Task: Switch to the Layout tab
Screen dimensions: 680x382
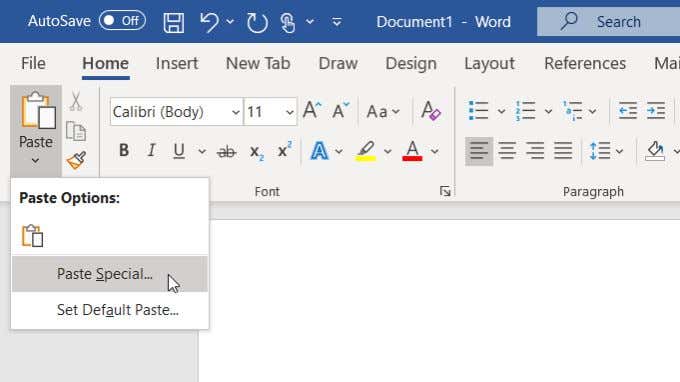Action: 489,63
